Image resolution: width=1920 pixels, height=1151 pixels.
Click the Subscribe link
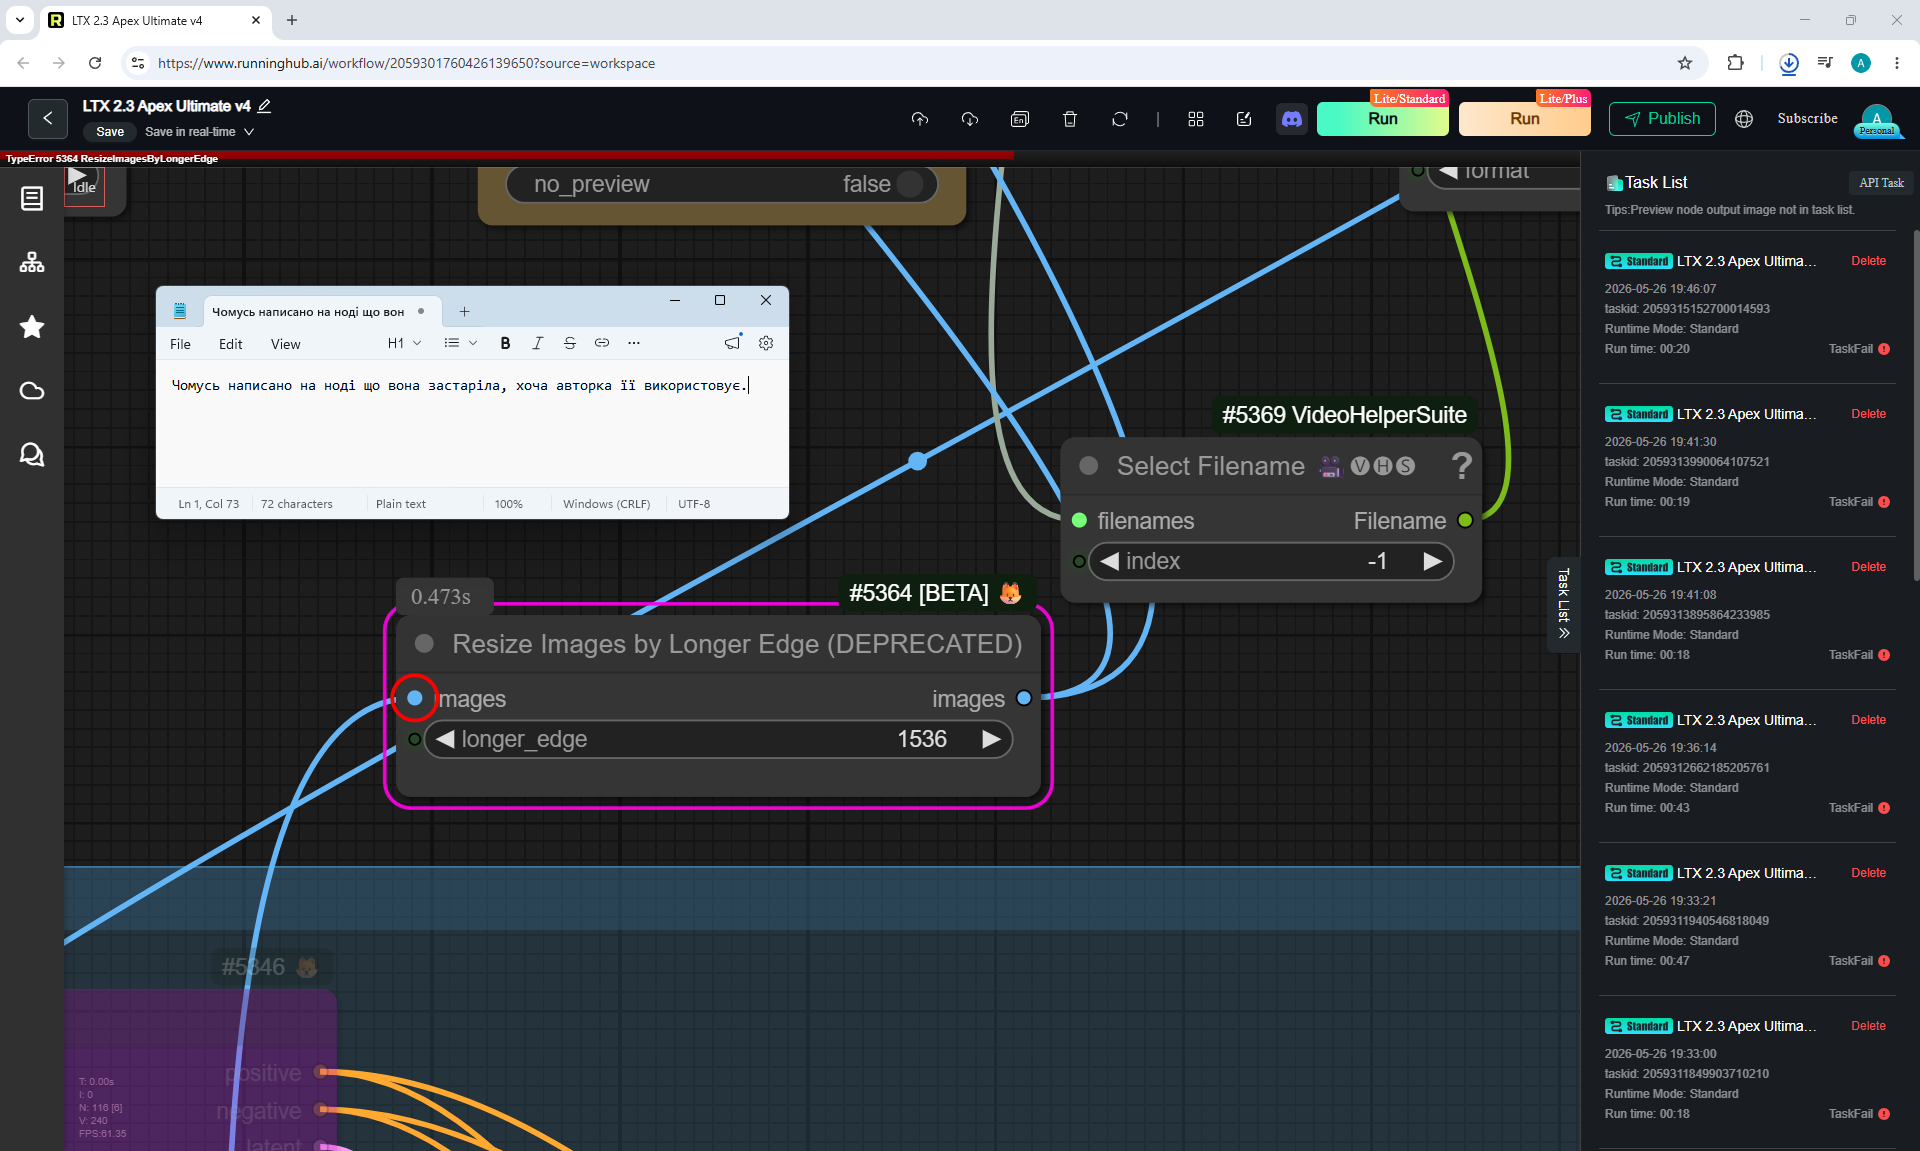(x=1807, y=118)
